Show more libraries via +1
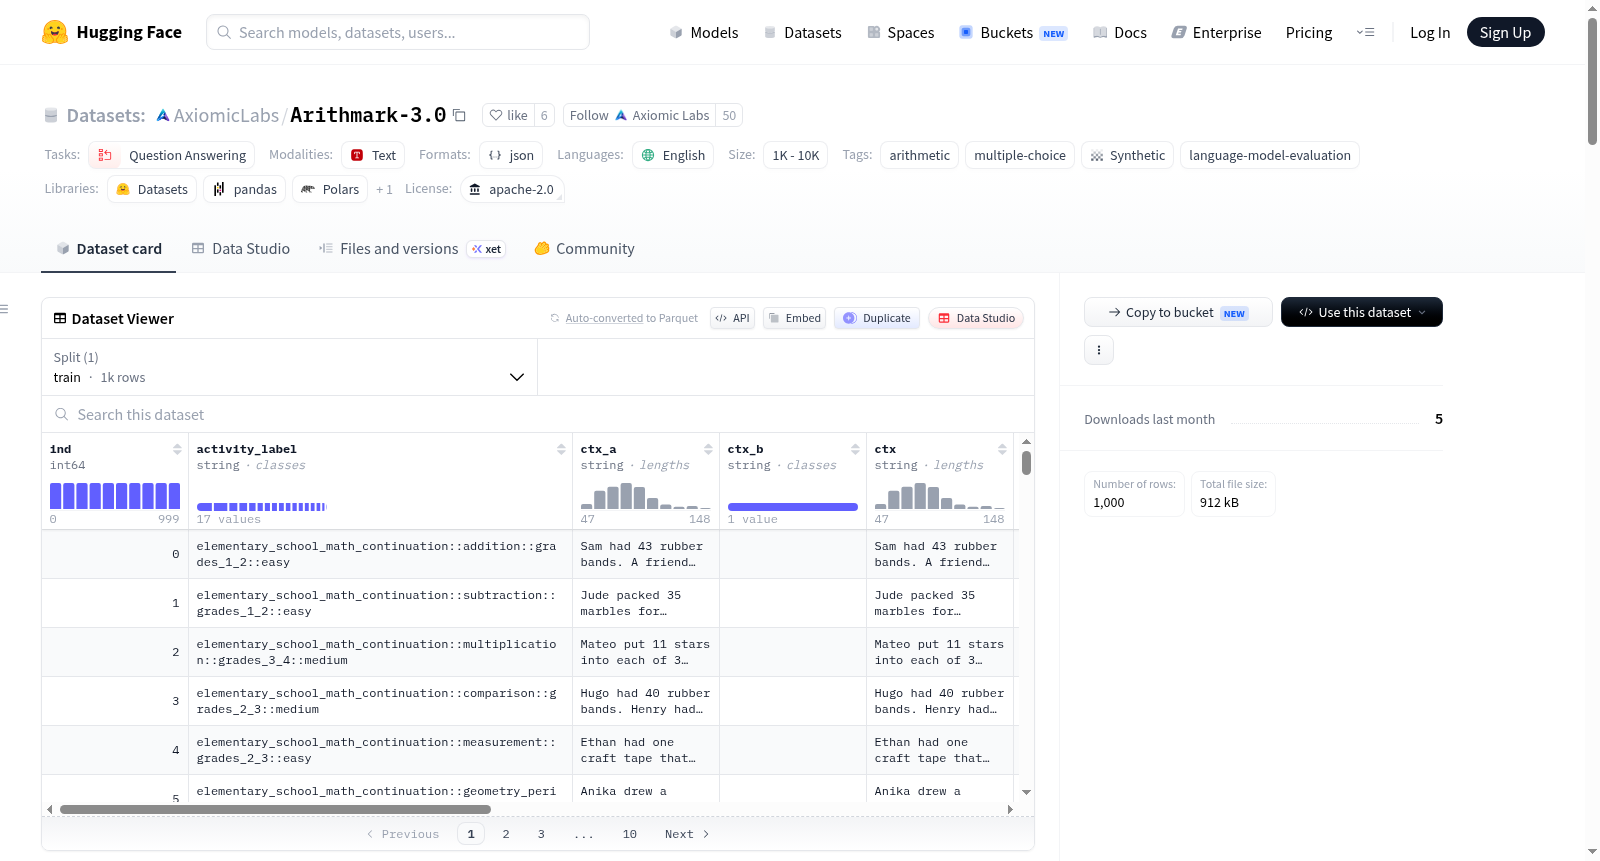Viewport: 1600px width, 861px height. pos(384,189)
